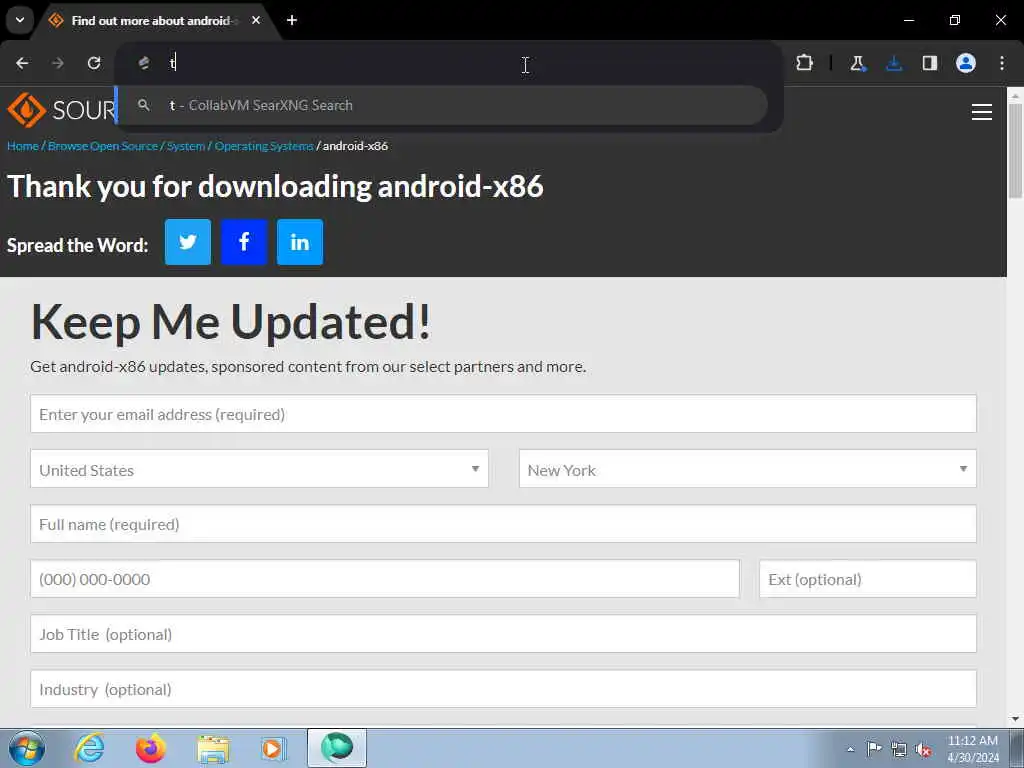Screen dimensions: 1024x768
Task: Click the muted volume tray icon
Action: pos(923,750)
